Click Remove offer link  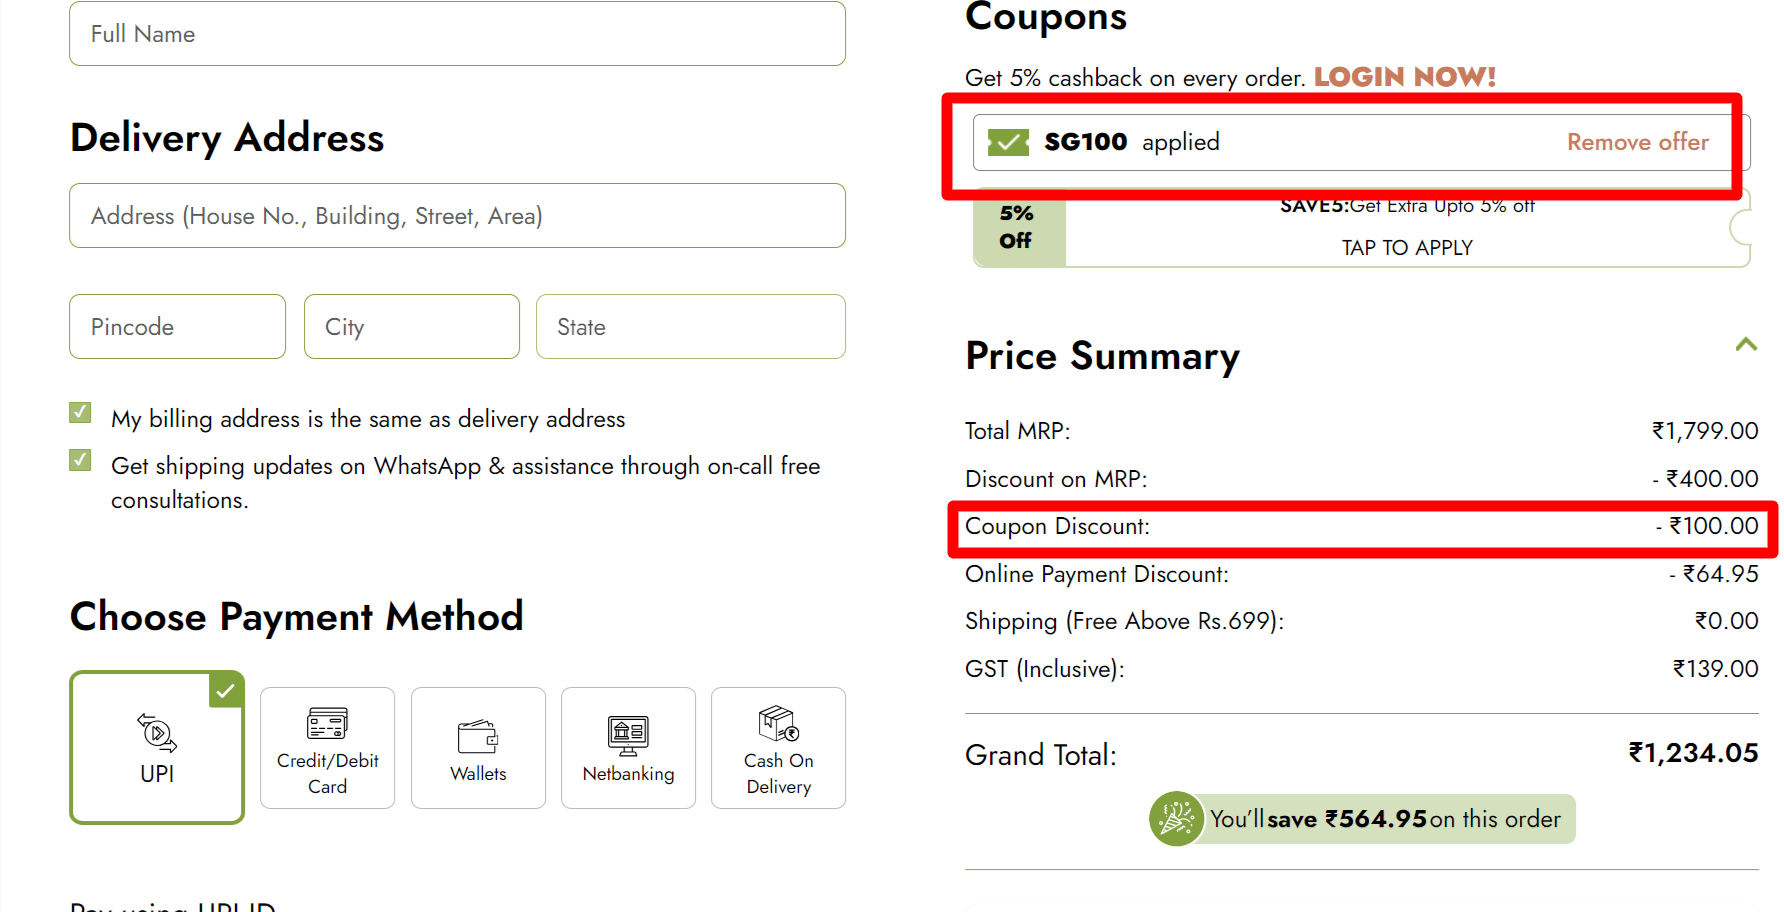[x=1637, y=142]
